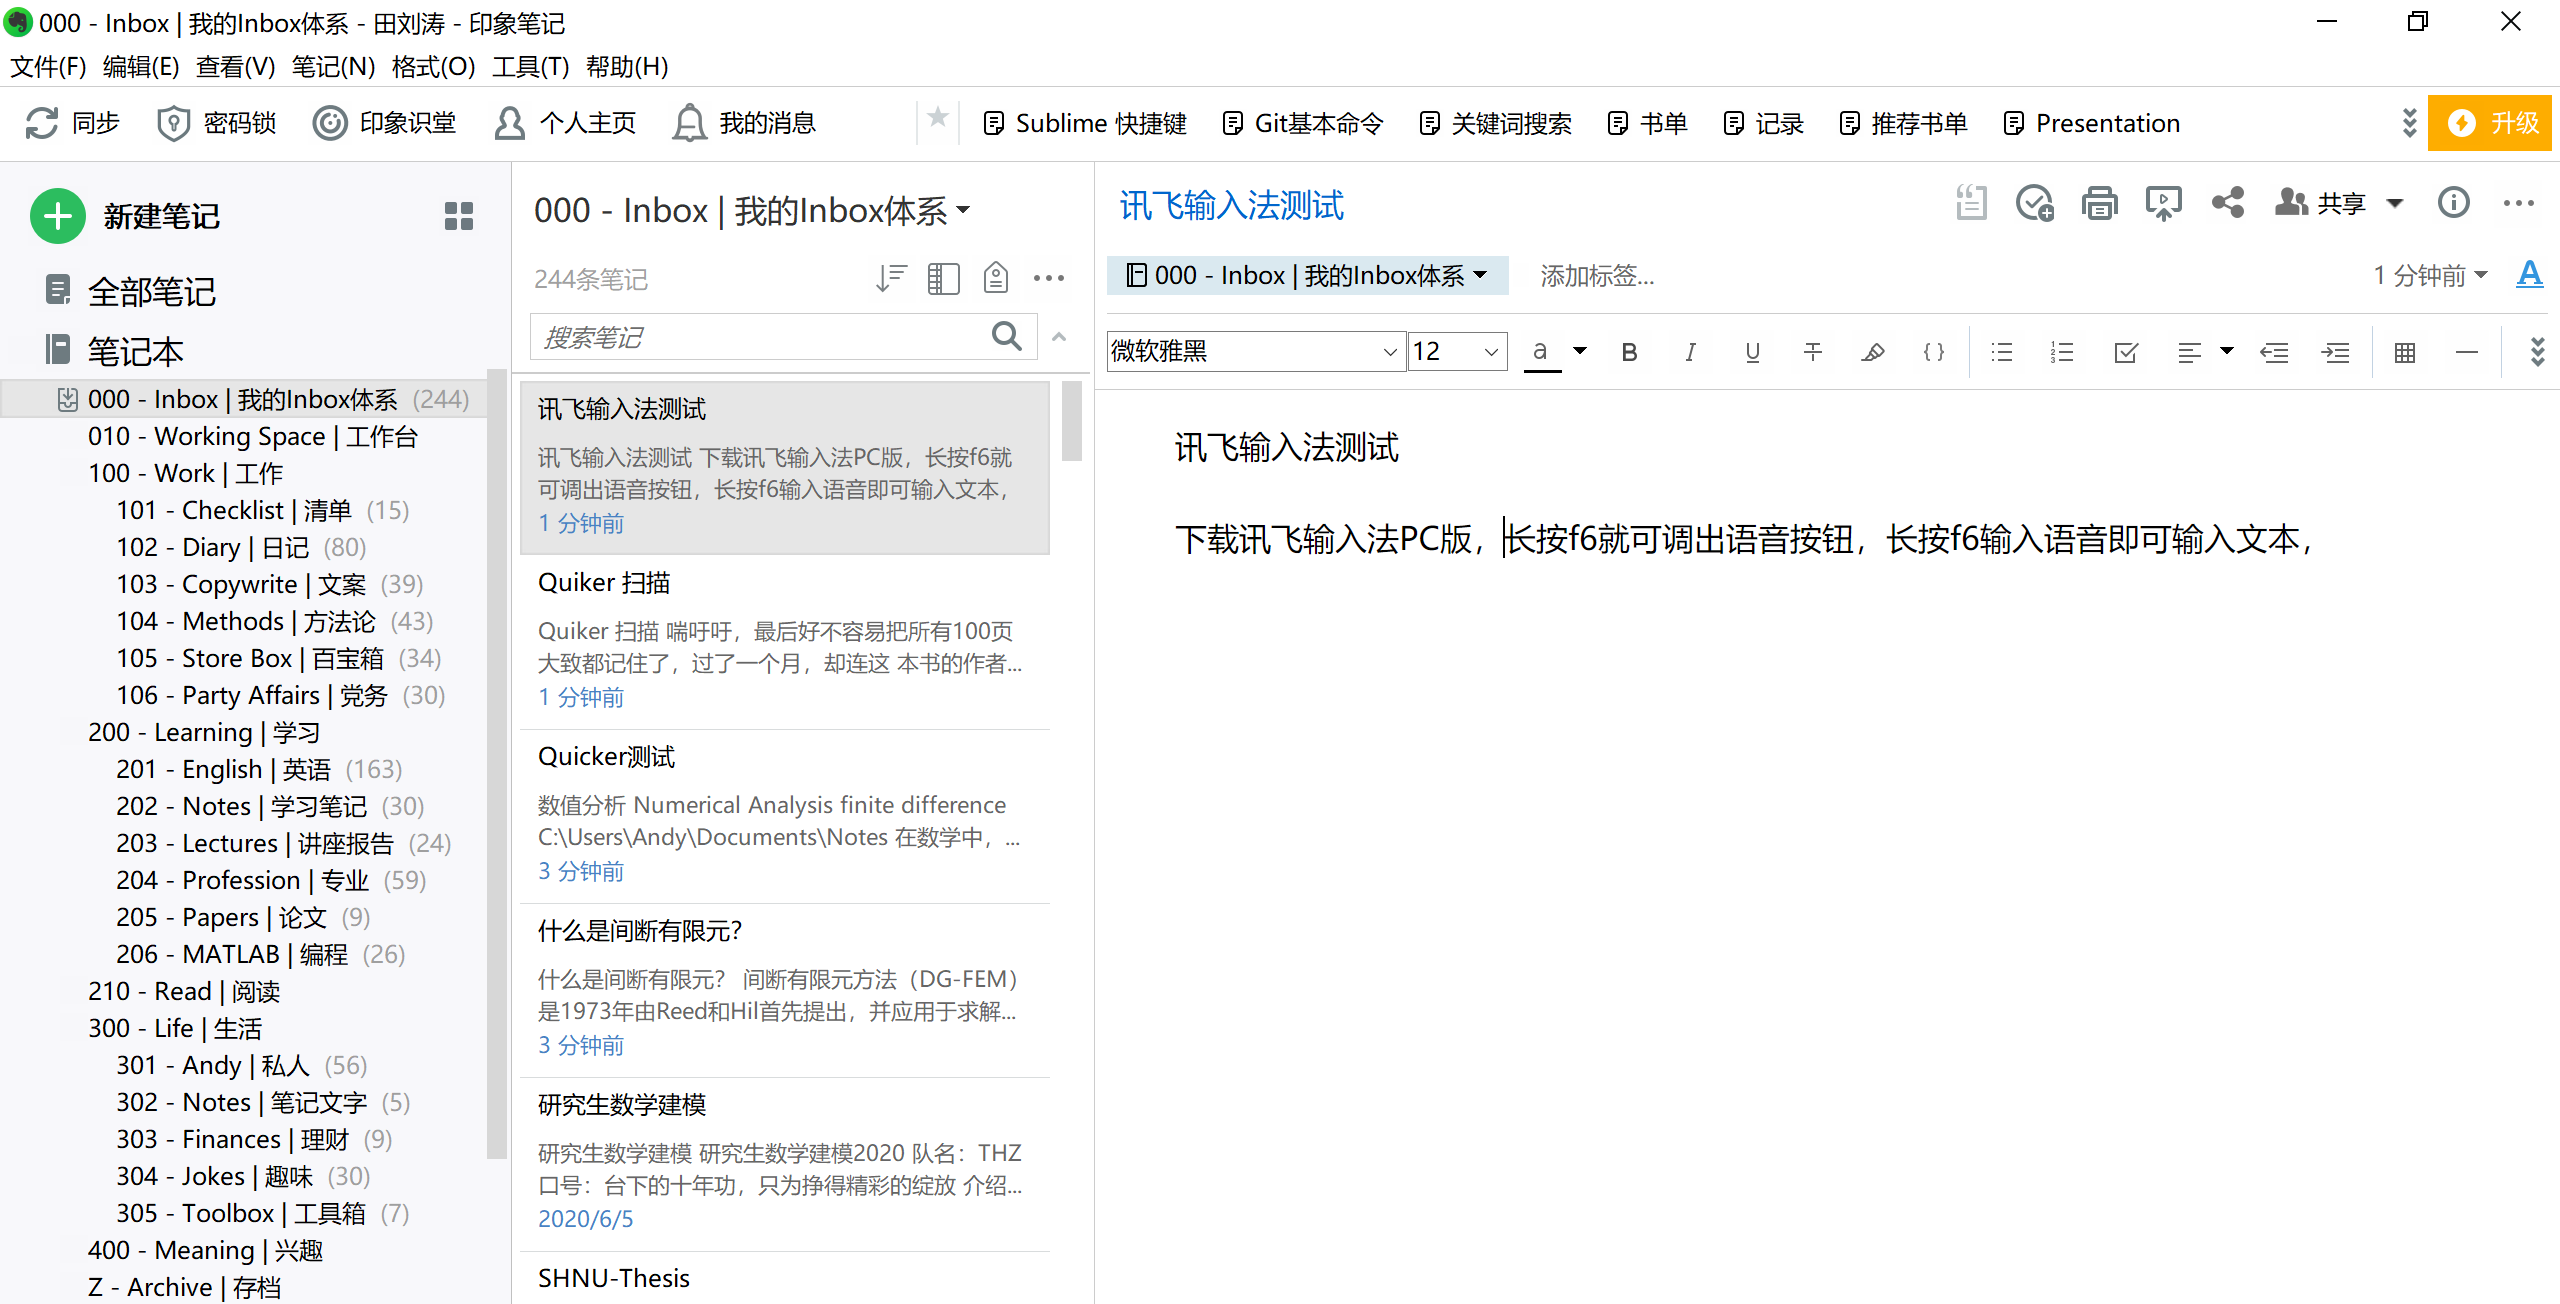Insert a table into the note
This screenshot has width=2560, height=1304.
click(x=2405, y=352)
